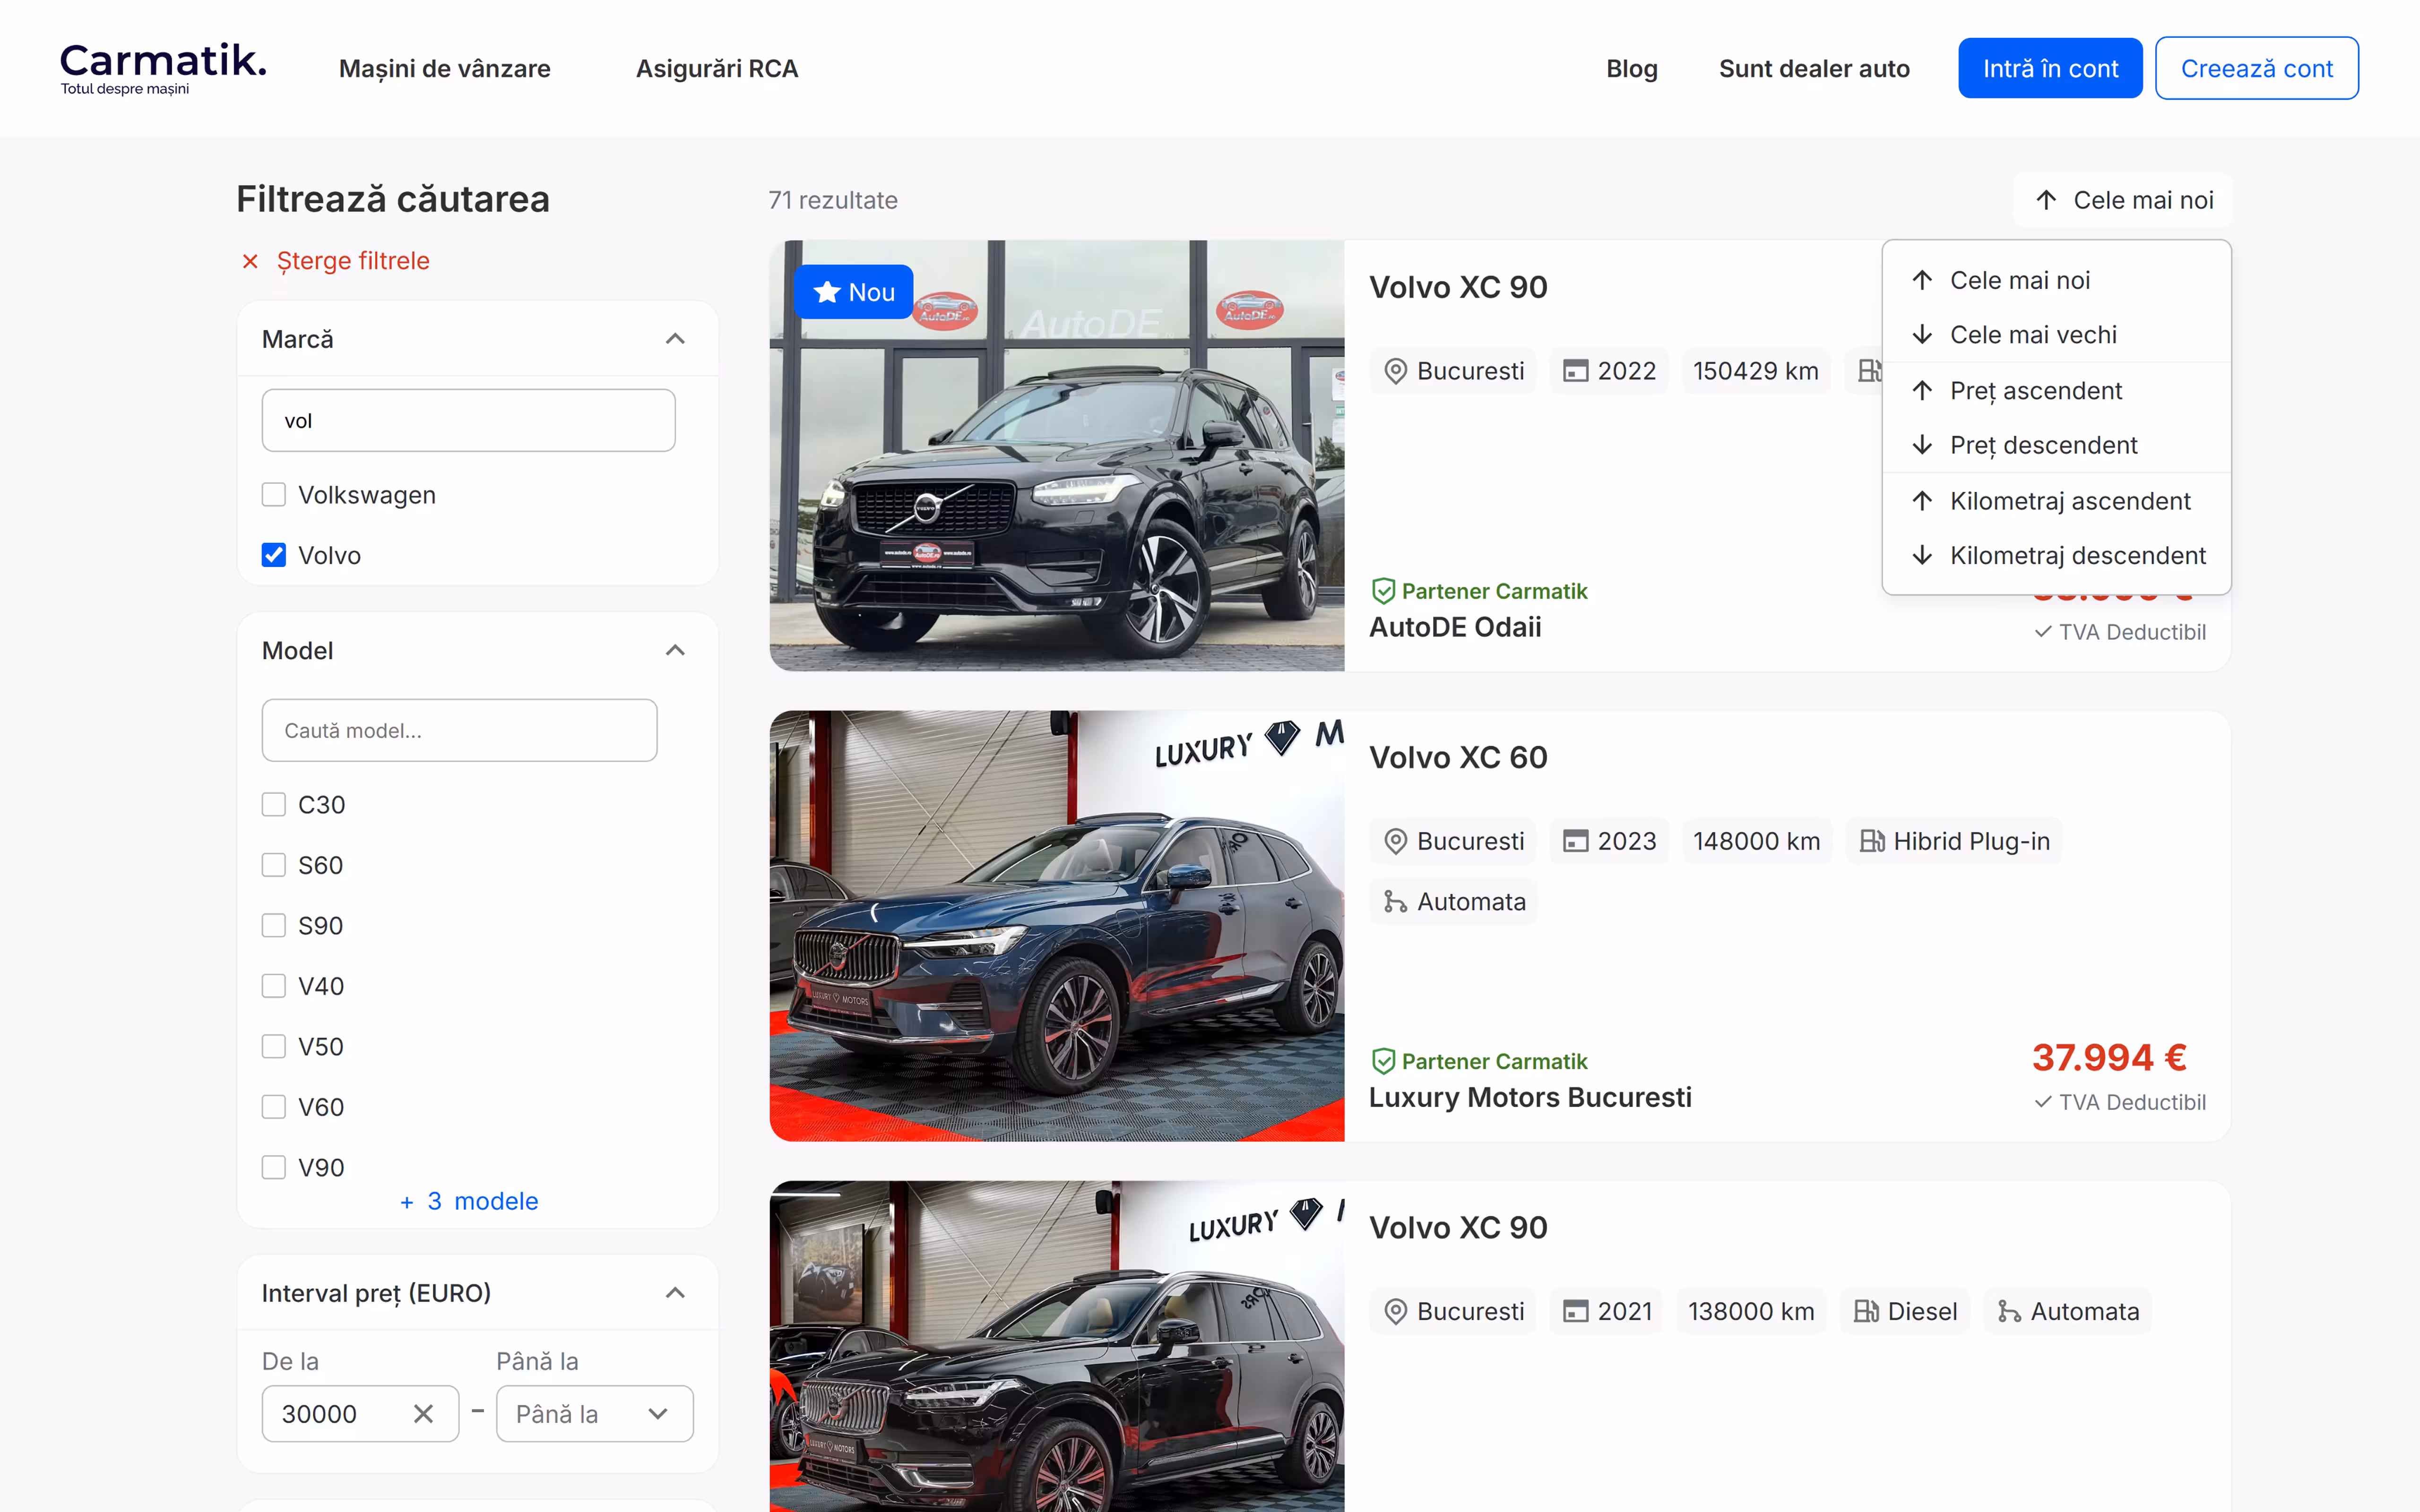2420x1512 pixels.
Task: Sort by Preț descendent
Action: pyautogui.click(x=2056, y=445)
